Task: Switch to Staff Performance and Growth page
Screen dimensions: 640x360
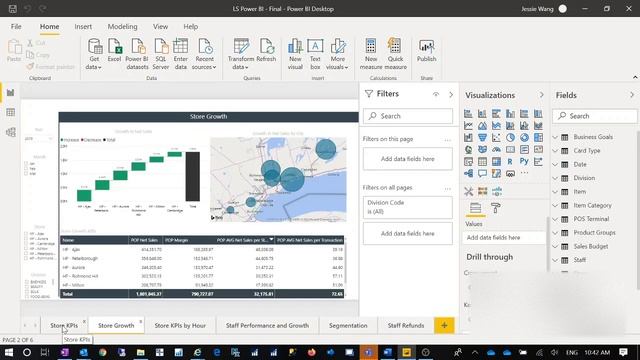Action: pyautogui.click(x=267, y=325)
